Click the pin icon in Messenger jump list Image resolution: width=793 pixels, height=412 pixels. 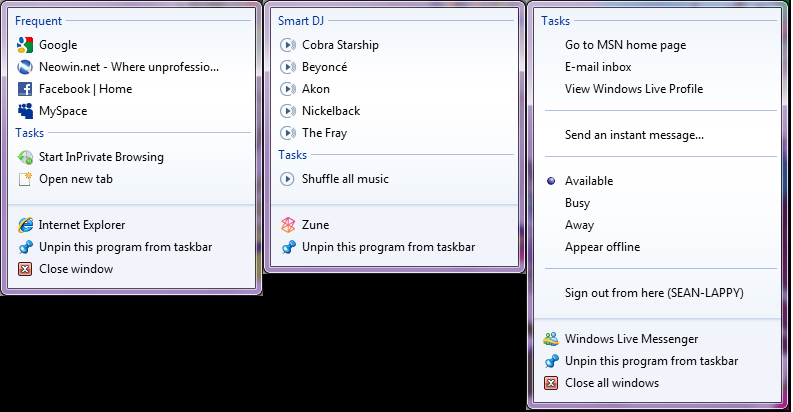coord(551,361)
